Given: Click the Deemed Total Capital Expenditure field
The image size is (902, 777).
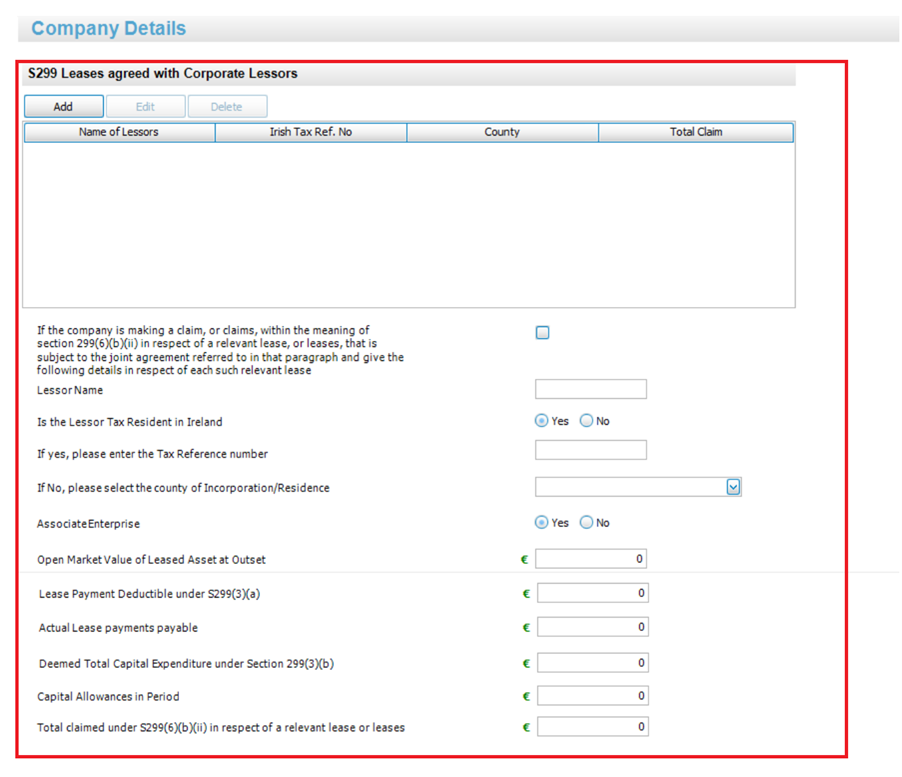Looking at the screenshot, I should click(x=593, y=663).
